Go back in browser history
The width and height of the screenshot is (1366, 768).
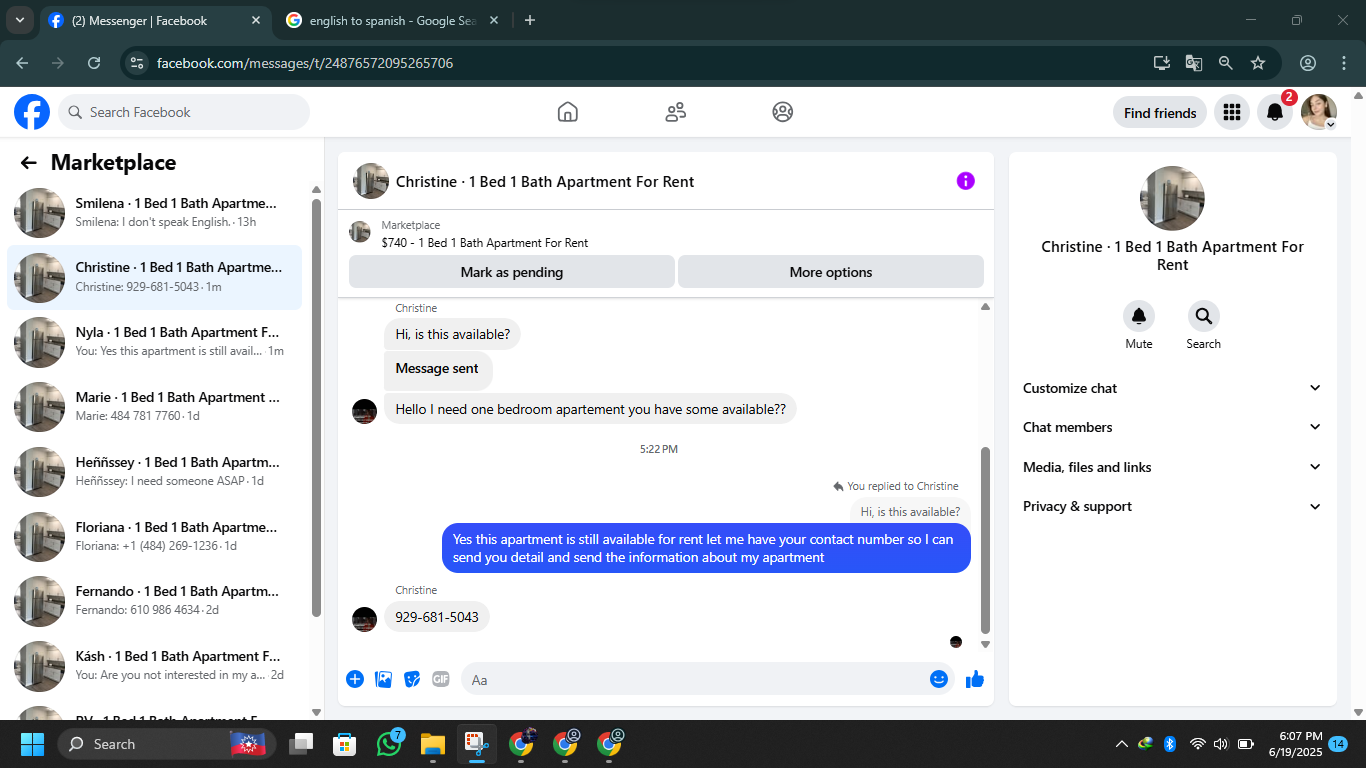(22, 63)
